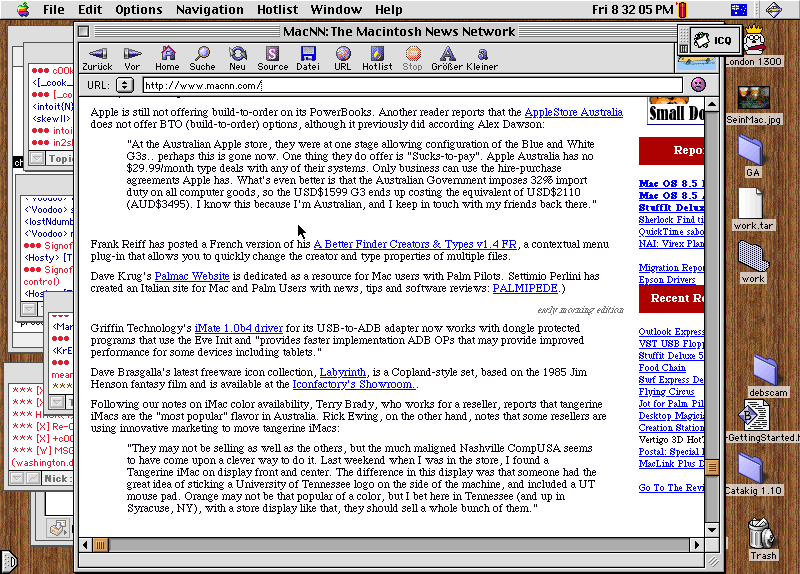Click the vertical scroll down arrow
This screenshot has height=574, width=800.
tap(712, 530)
